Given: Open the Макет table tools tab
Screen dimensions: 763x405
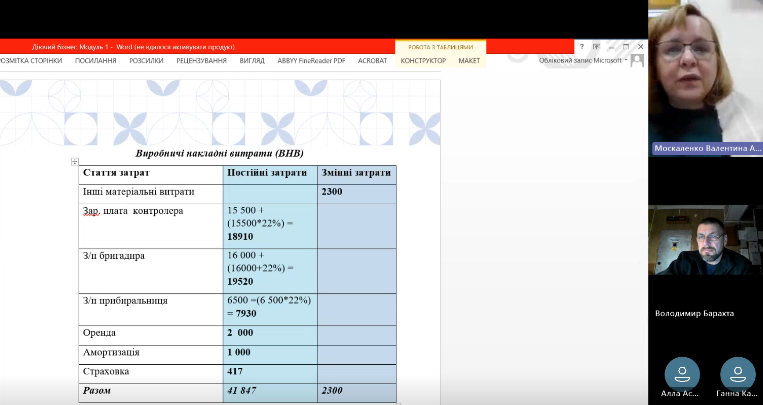Looking at the screenshot, I should point(469,61).
